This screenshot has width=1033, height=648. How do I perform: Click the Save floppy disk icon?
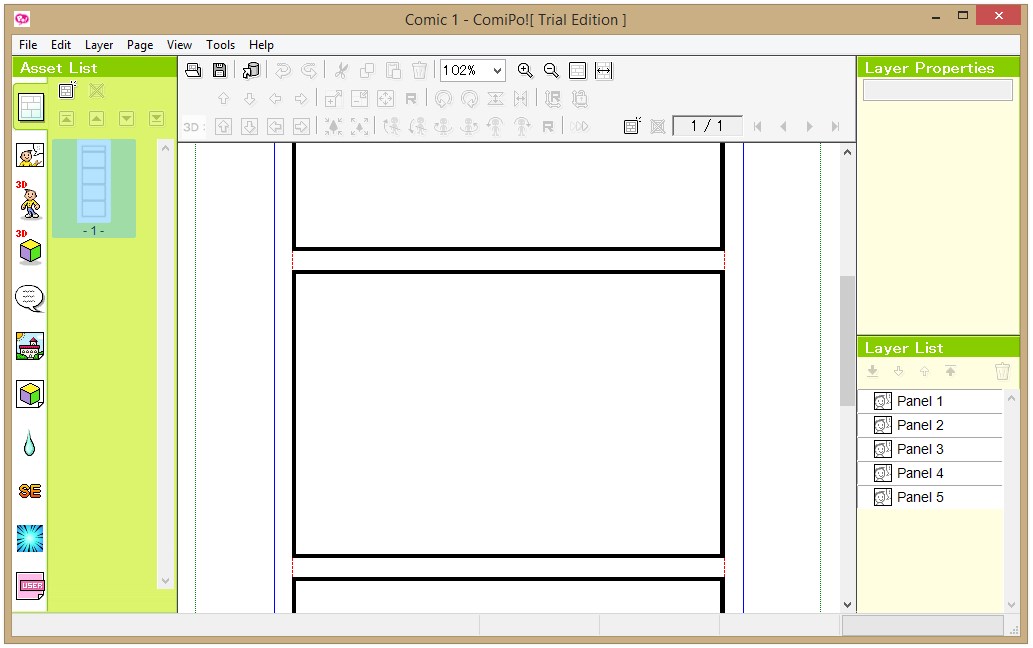click(219, 70)
